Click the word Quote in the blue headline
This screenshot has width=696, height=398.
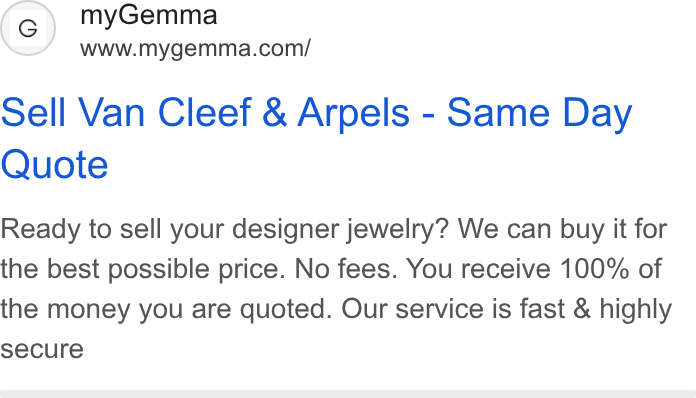pyautogui.click(x=55, y=165)
